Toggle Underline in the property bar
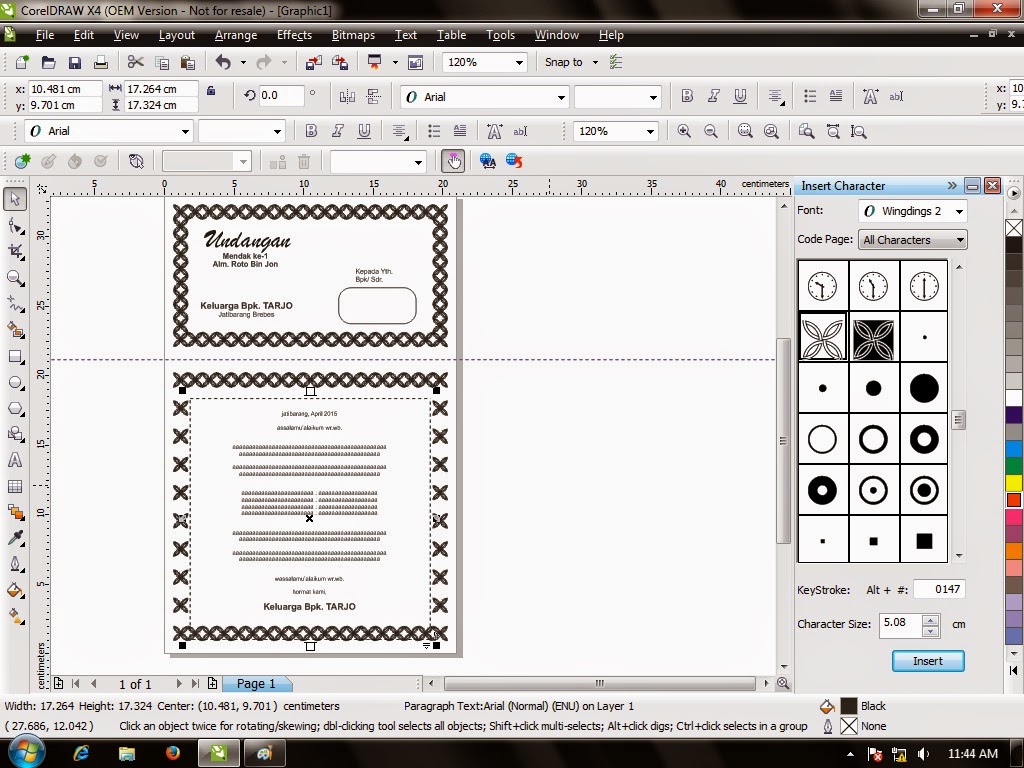This screenshot has height=768, width=1024. pyautogui.click(x=740, y=96)
